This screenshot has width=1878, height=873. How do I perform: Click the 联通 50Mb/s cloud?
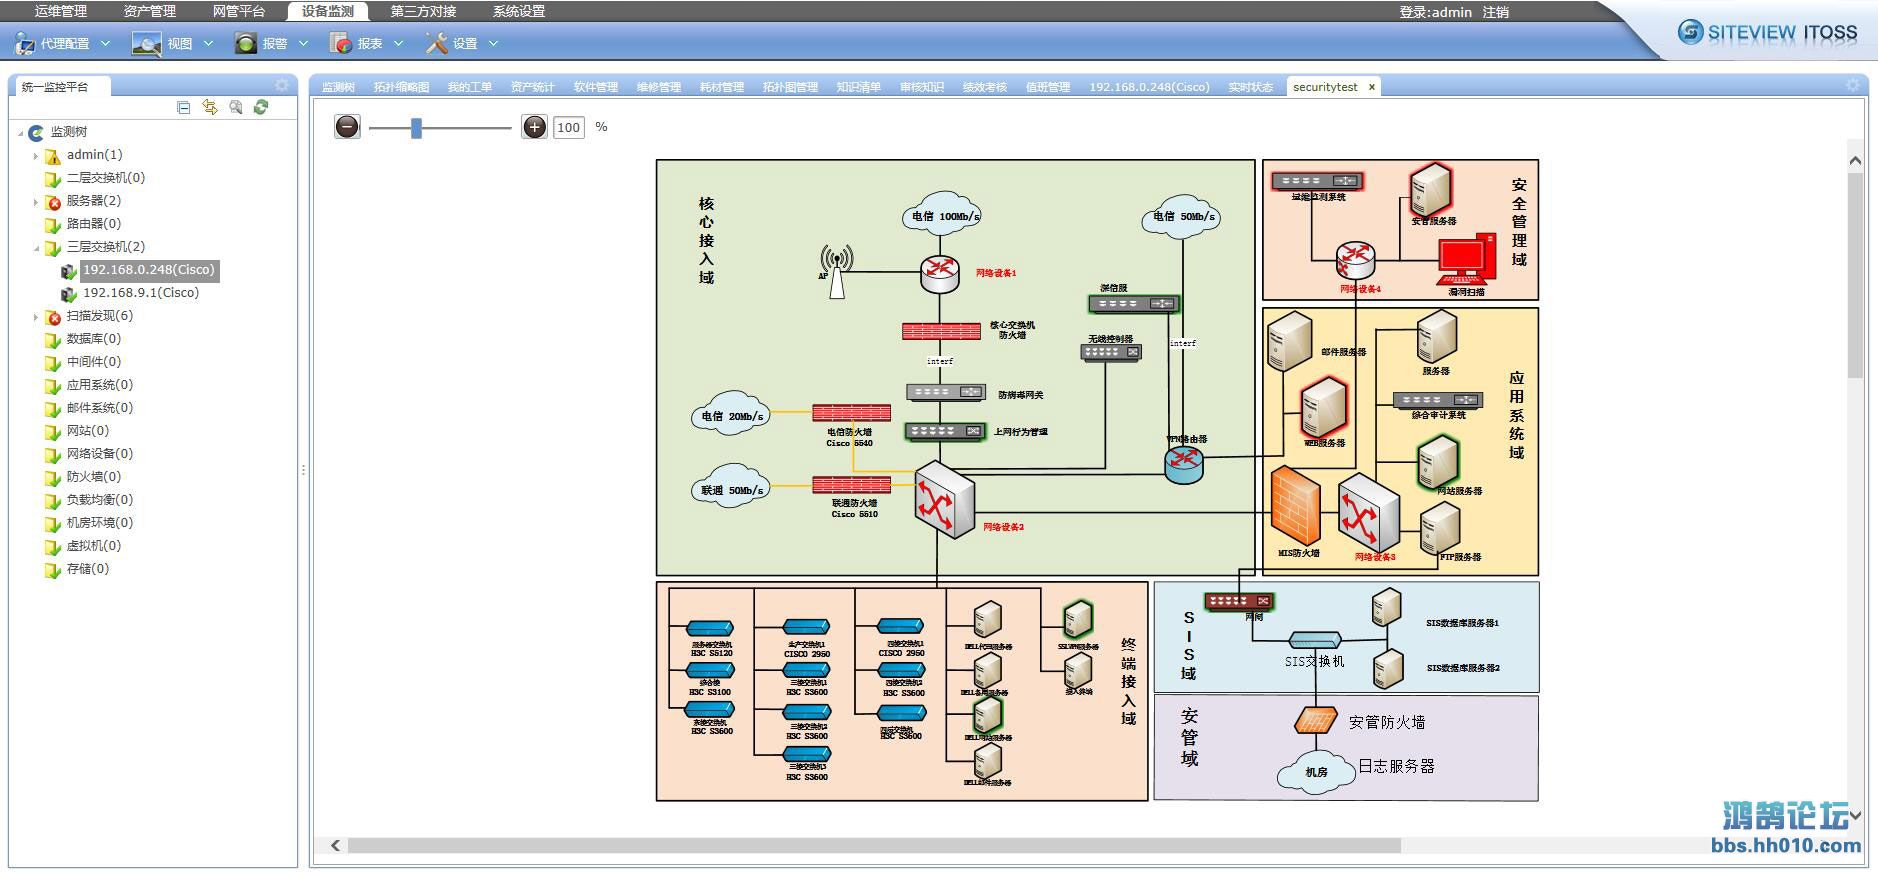(x=731, y=487)
